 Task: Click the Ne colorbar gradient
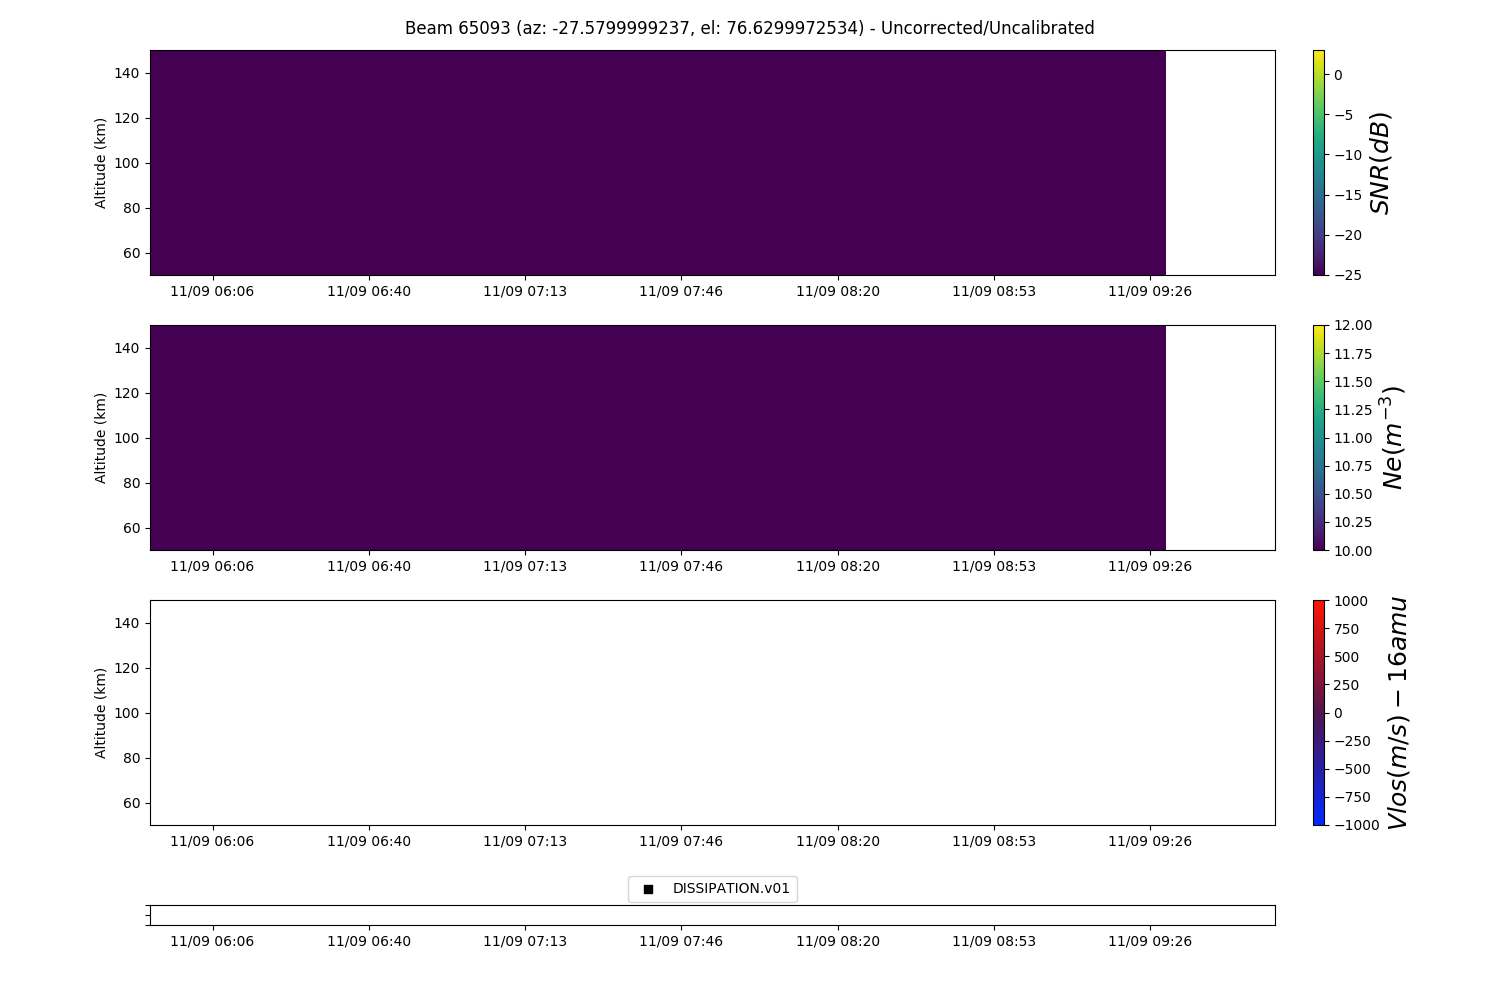tap(1319, 437)
